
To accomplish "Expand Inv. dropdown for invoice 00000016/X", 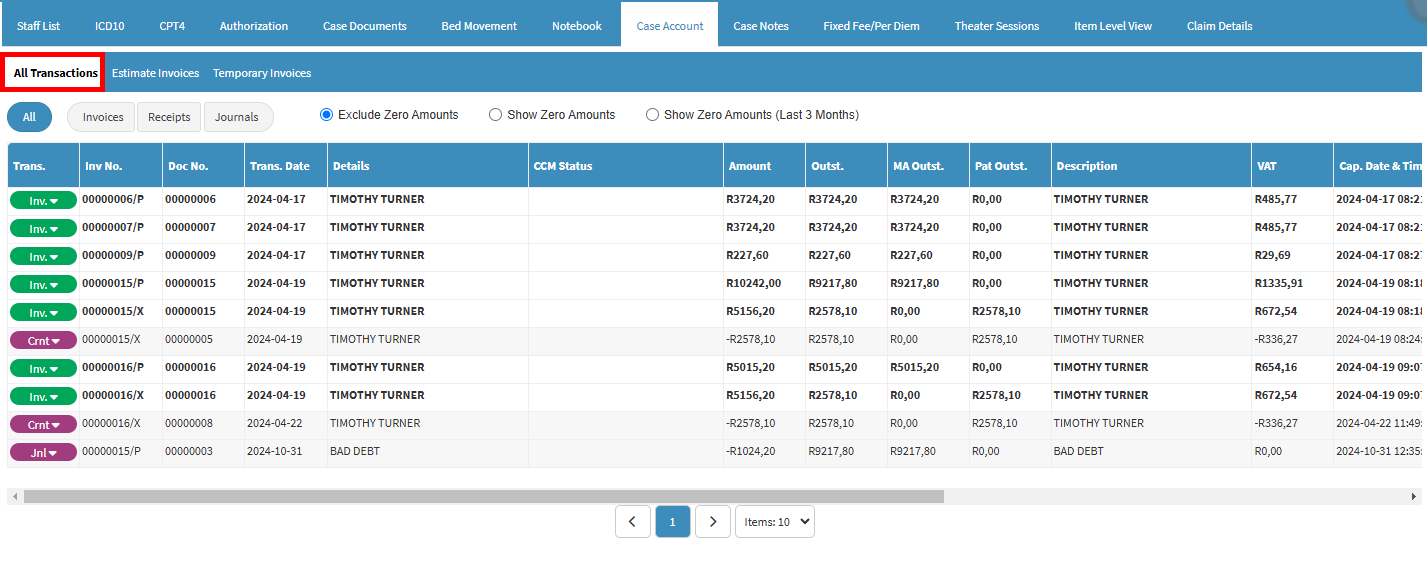I will click(x=43, y=396).
